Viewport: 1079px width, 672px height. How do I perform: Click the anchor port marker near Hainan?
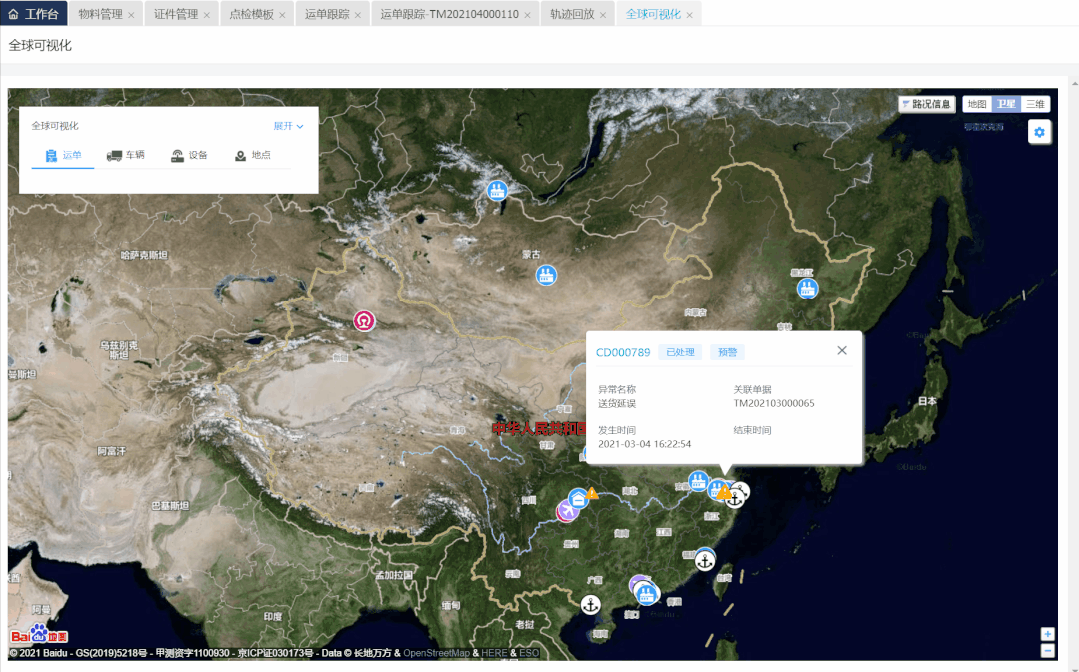tap(591, 604)
